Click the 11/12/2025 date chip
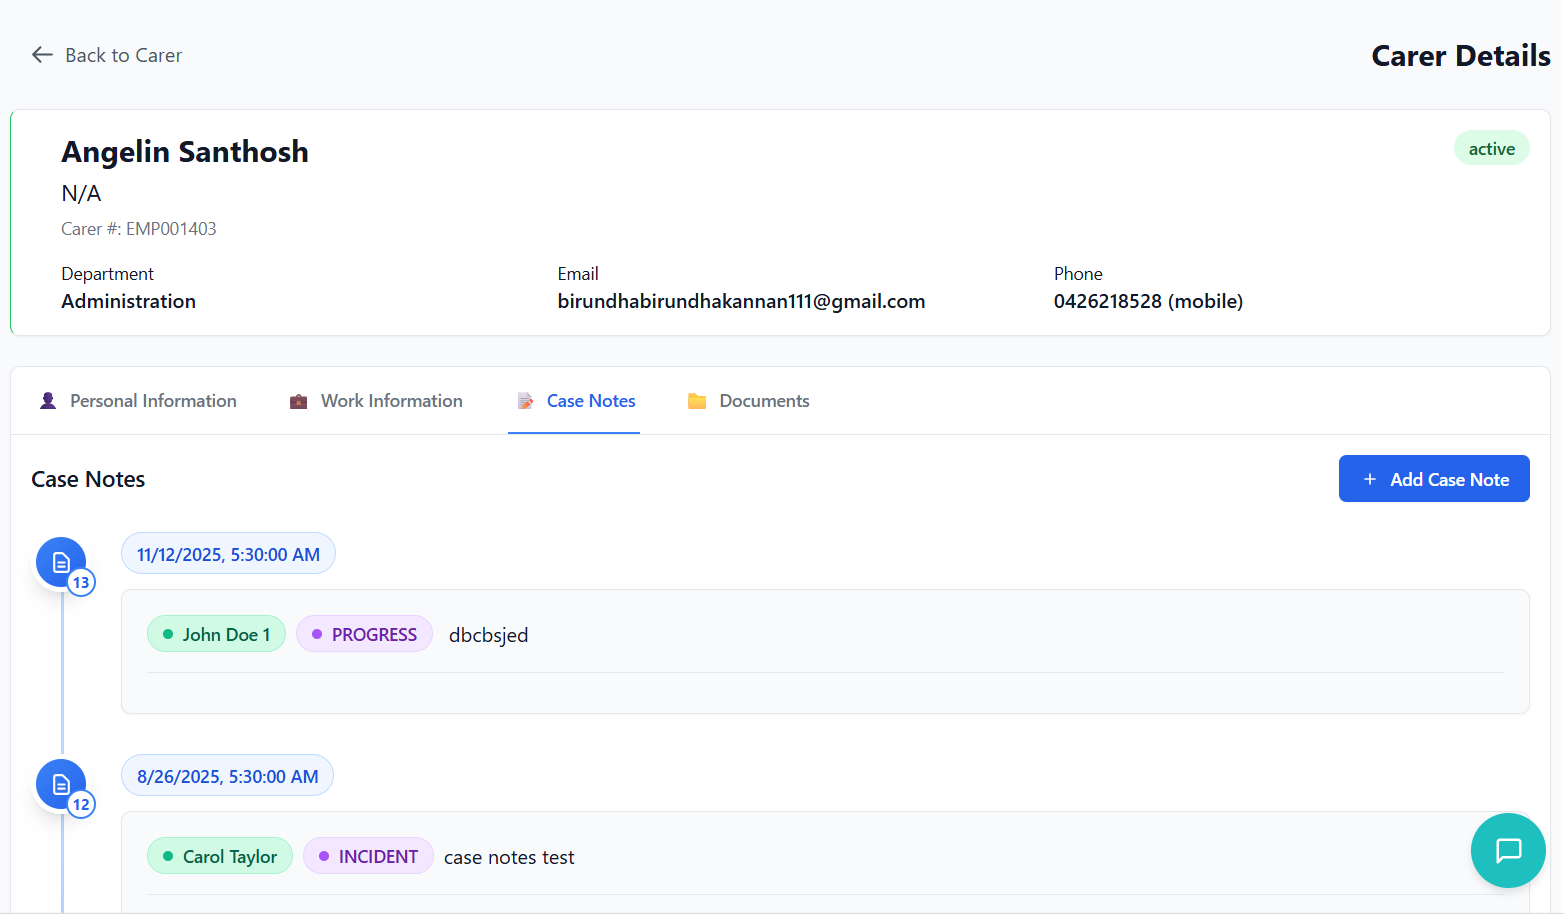 pos(228,554)
